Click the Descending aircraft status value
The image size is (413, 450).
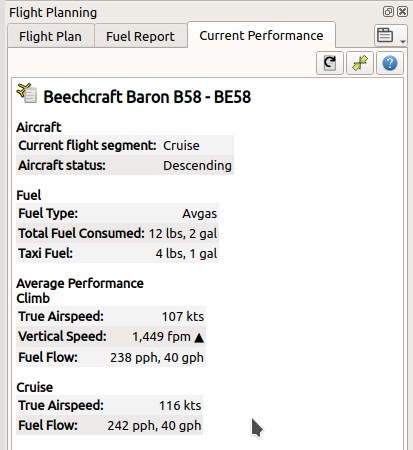click(197, 166)
